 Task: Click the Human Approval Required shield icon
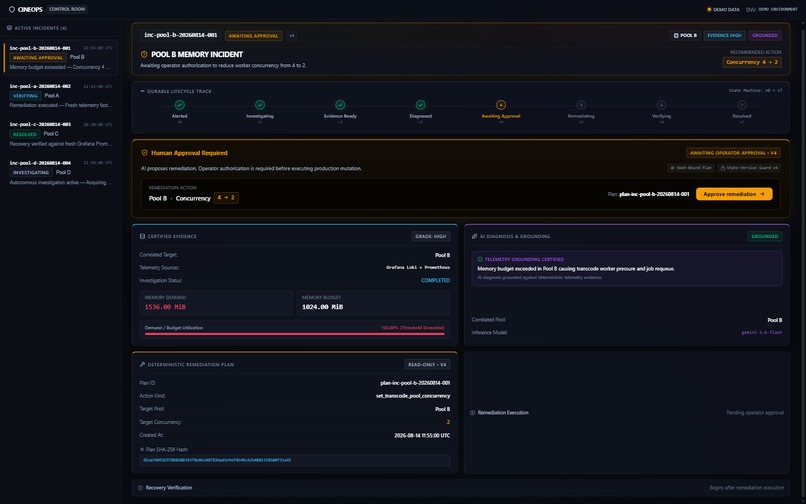(x=144, y=153)
